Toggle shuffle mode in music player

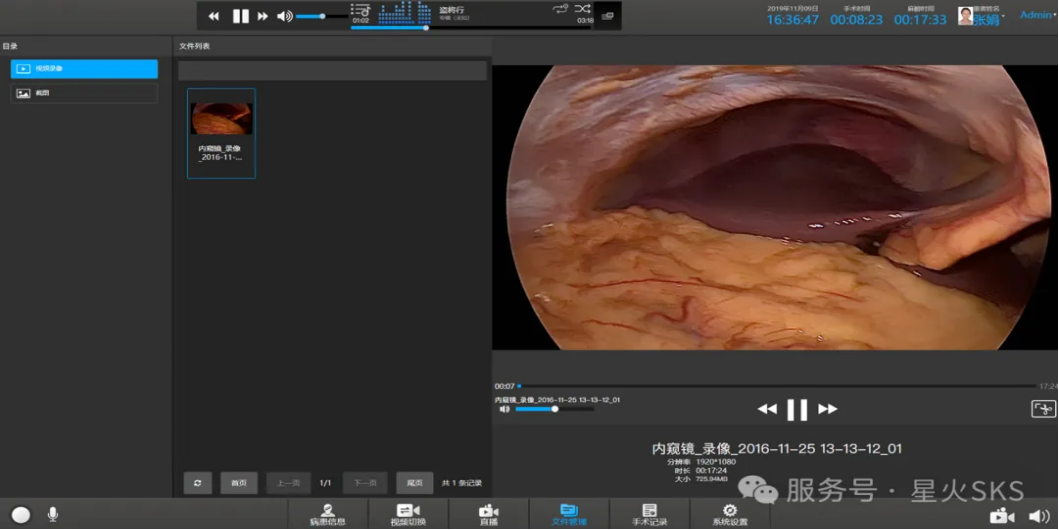(x=582, y=9)
